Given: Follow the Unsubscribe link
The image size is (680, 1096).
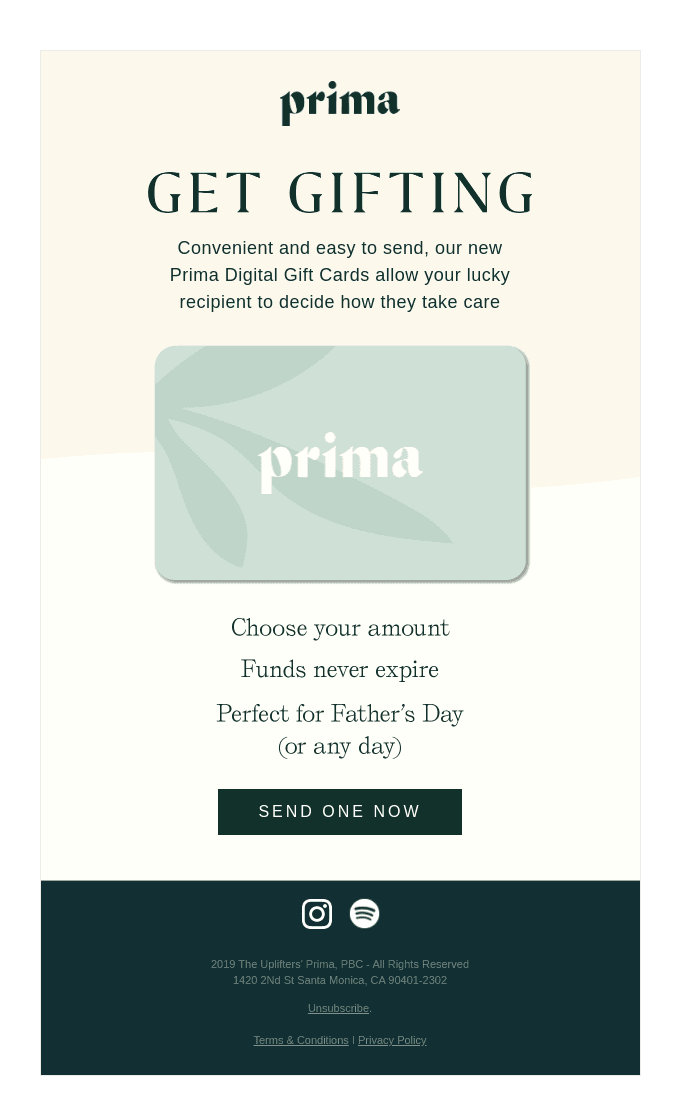Looking at the screenshot, I should pos(338,1008).
